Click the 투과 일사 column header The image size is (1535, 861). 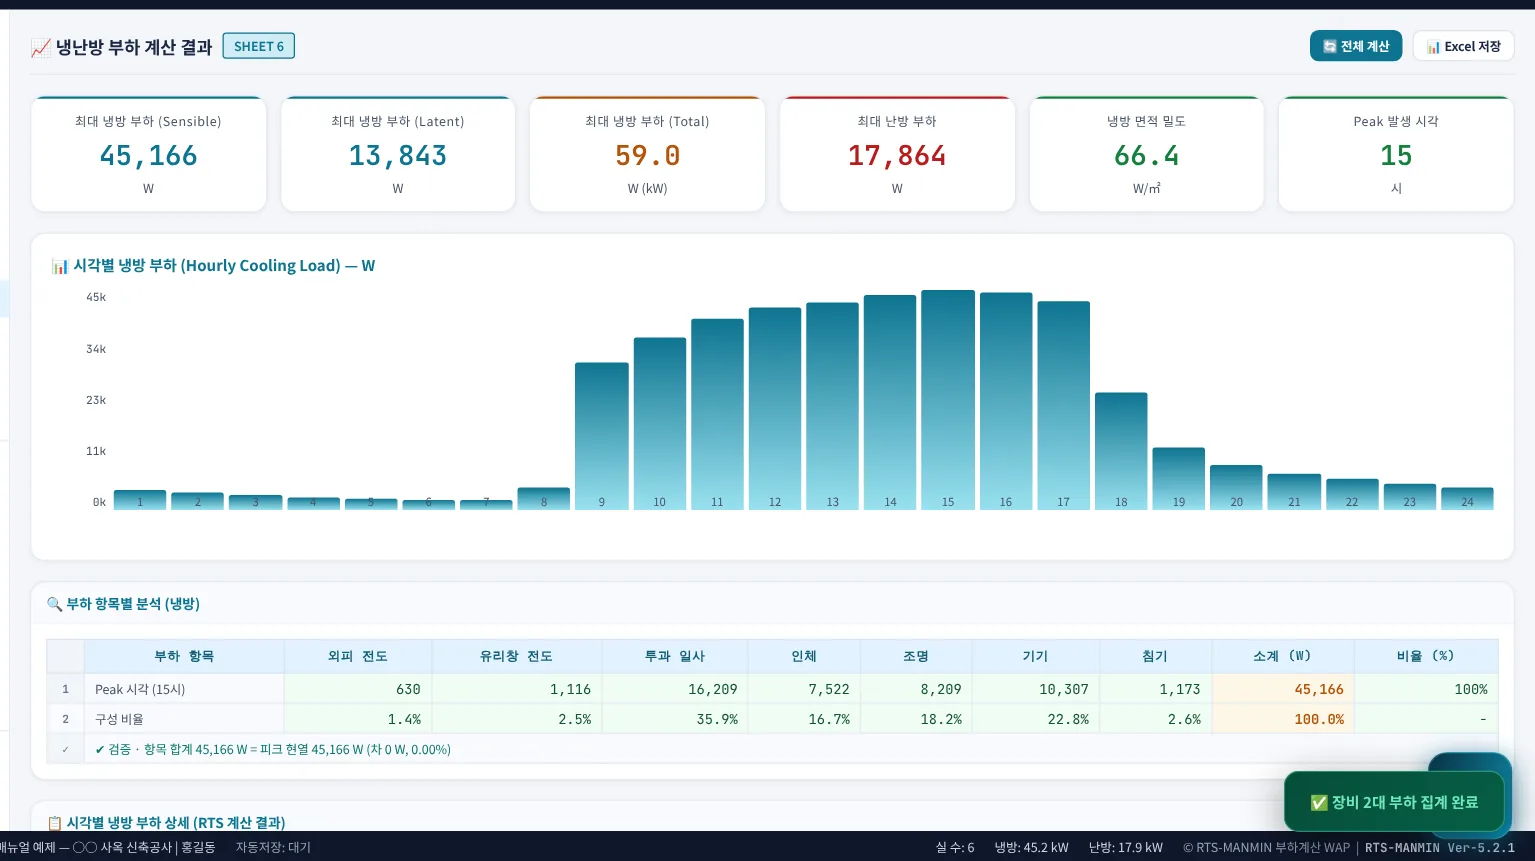(x=675, y=656)
